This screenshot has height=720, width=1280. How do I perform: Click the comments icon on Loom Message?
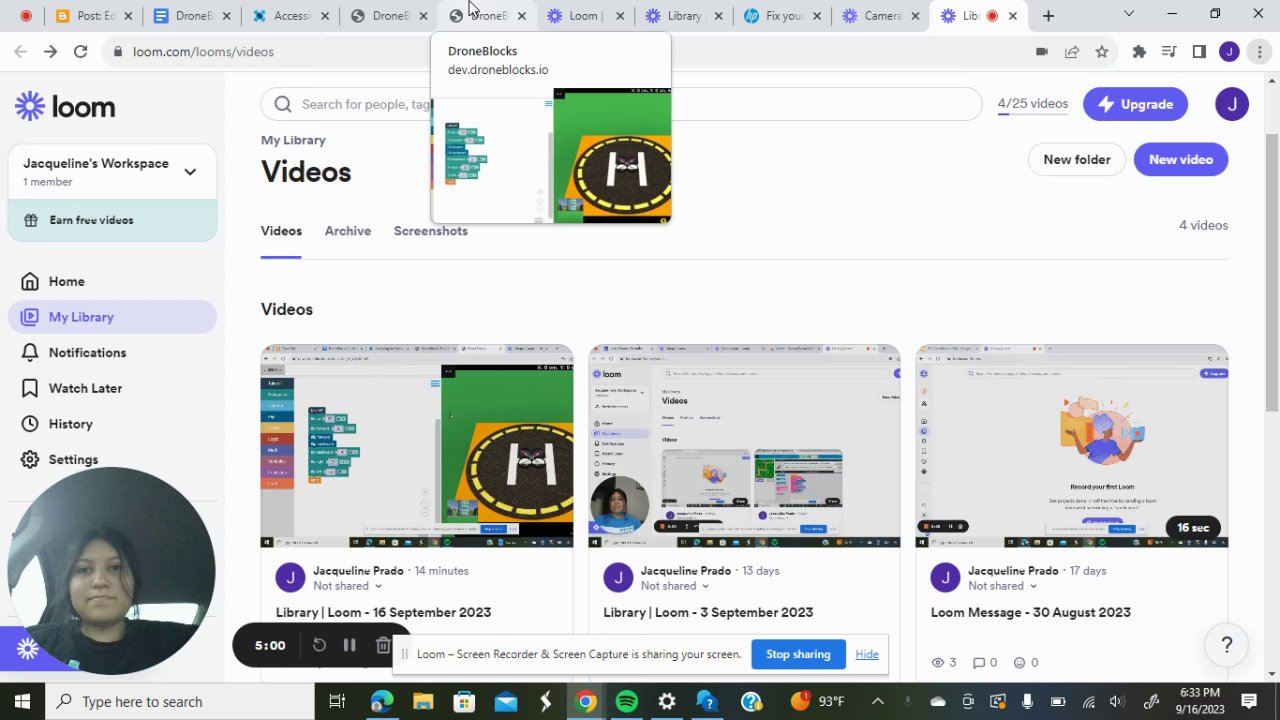tap(979, 662)
